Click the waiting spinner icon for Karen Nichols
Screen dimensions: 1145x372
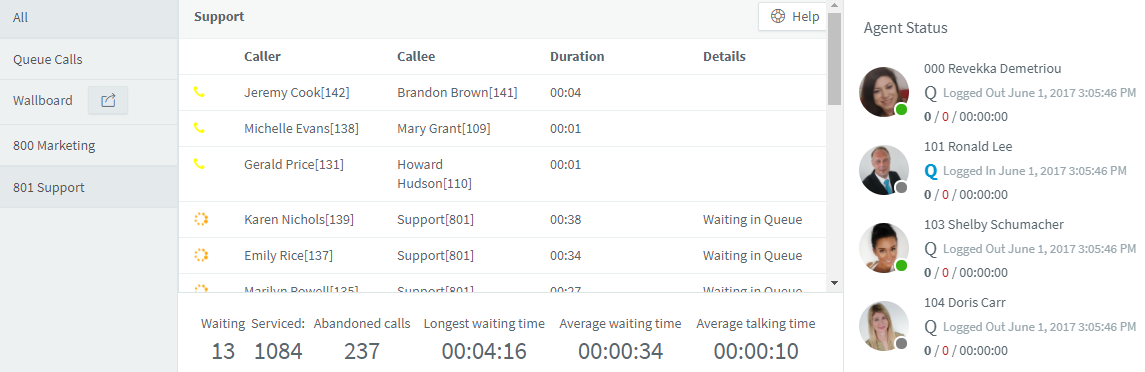[x=201, y=219]
